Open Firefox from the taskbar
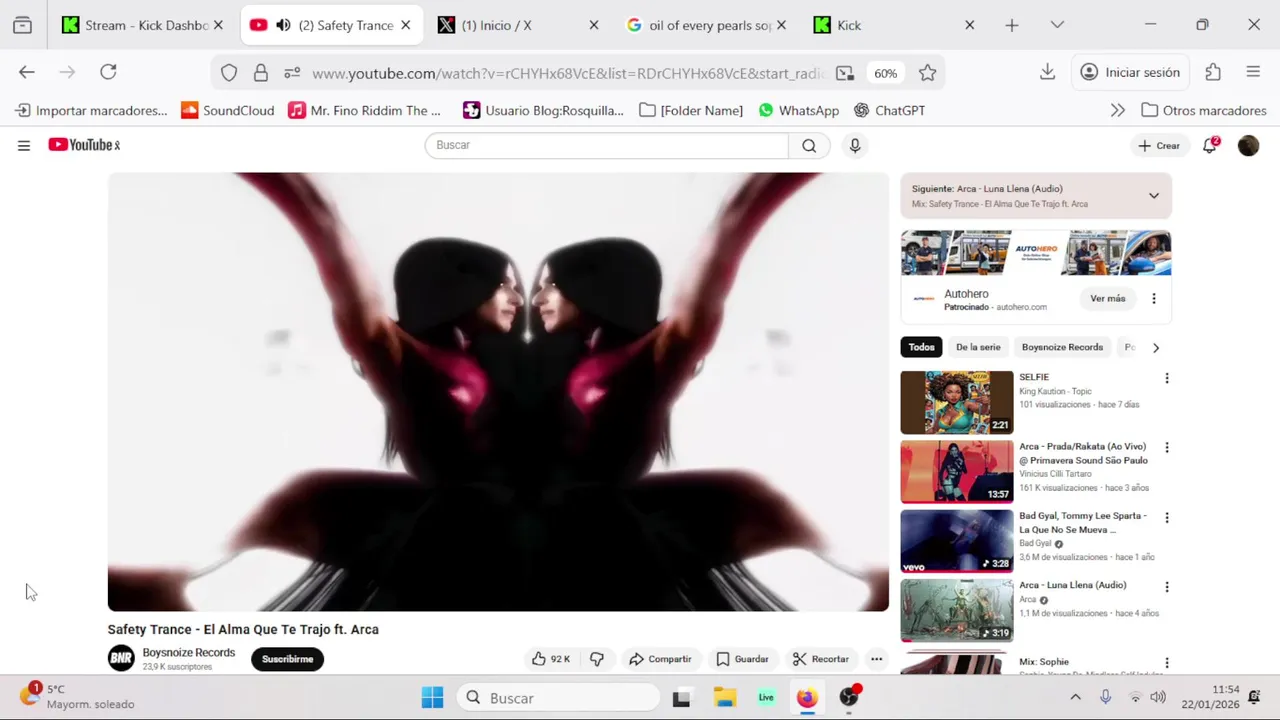Screen dimensions: 1280x720 click(x=806, y=698)
